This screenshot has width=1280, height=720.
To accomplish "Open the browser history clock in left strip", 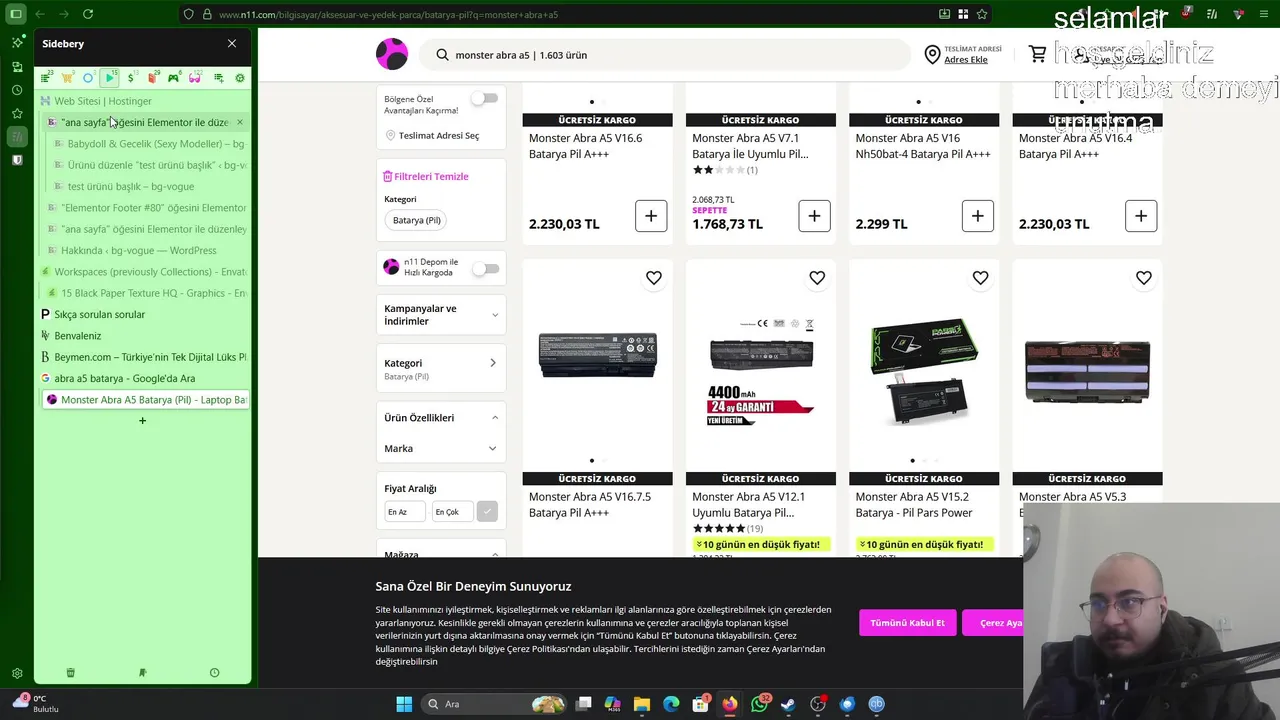I will click(17, 90).
